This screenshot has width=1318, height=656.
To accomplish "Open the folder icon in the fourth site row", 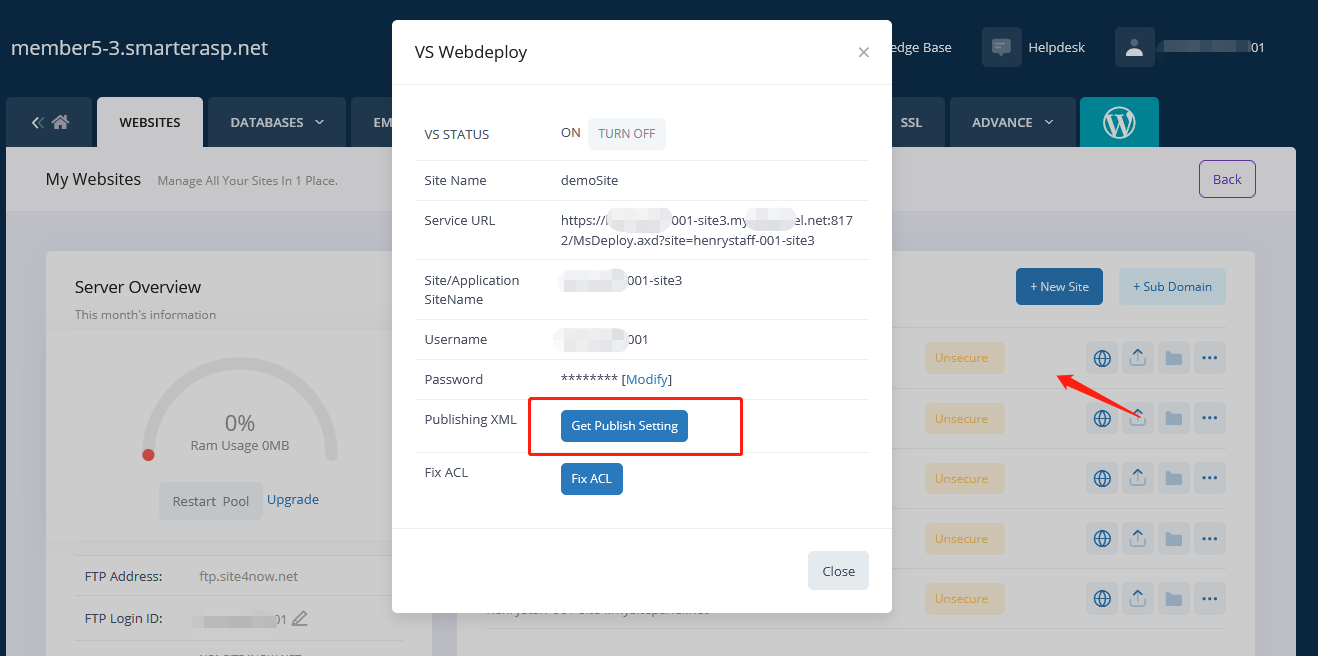I will pos(1173,538).
